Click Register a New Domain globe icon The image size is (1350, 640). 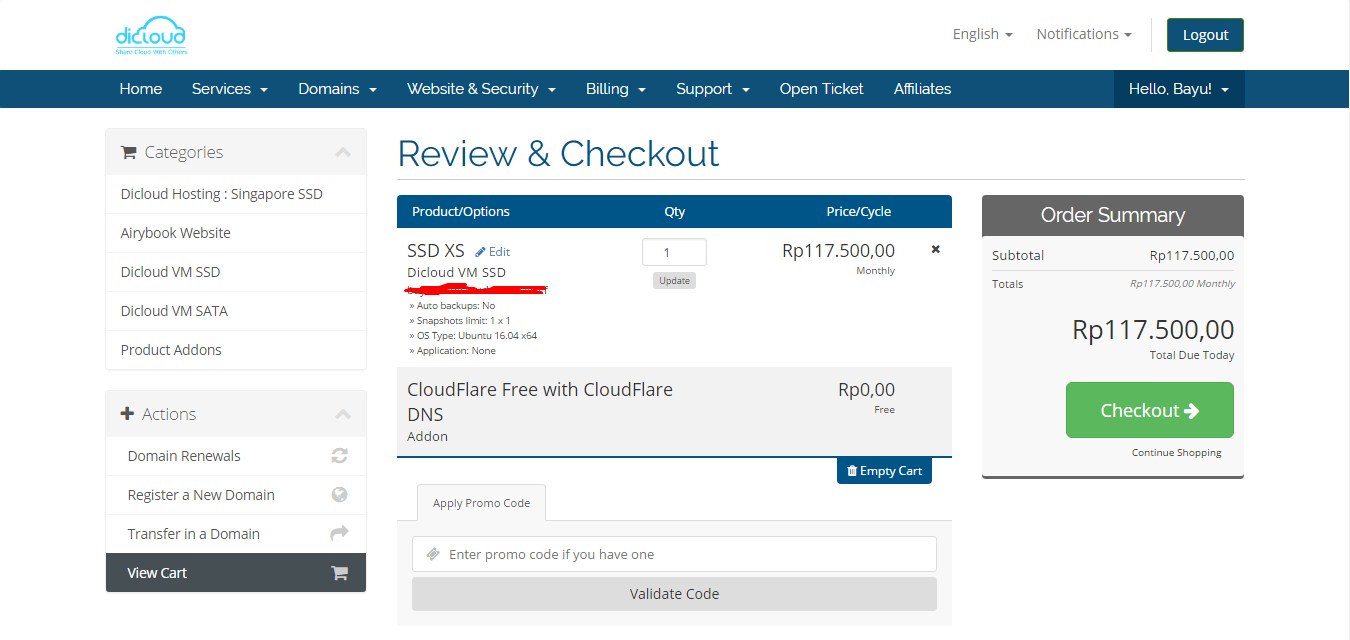[x=339, y=495]
